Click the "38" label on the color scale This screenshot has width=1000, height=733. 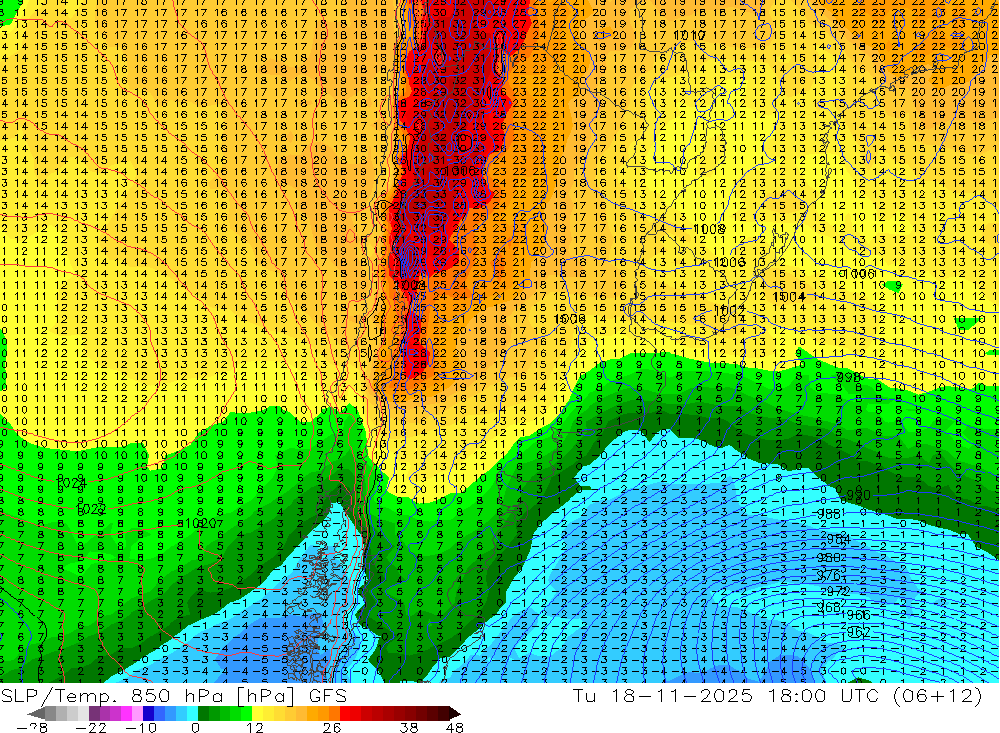[409, 727]
